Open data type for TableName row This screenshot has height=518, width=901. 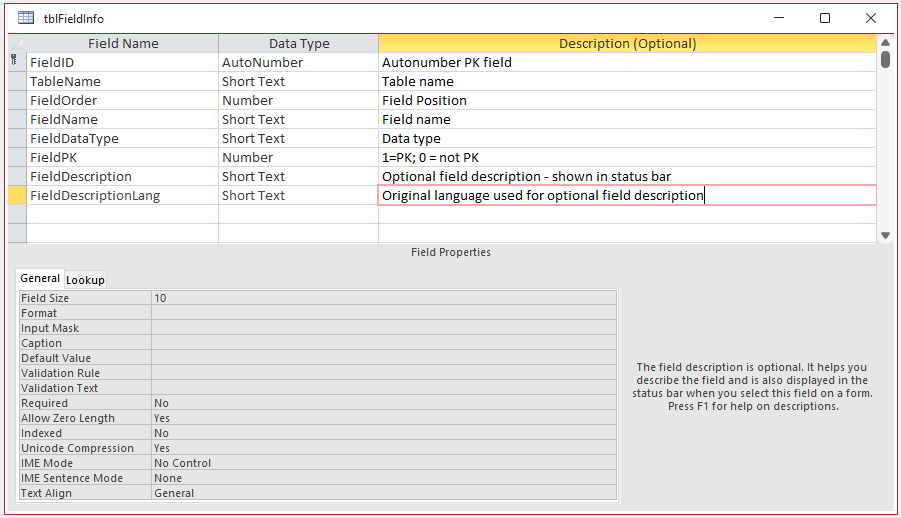coord(299,81)
